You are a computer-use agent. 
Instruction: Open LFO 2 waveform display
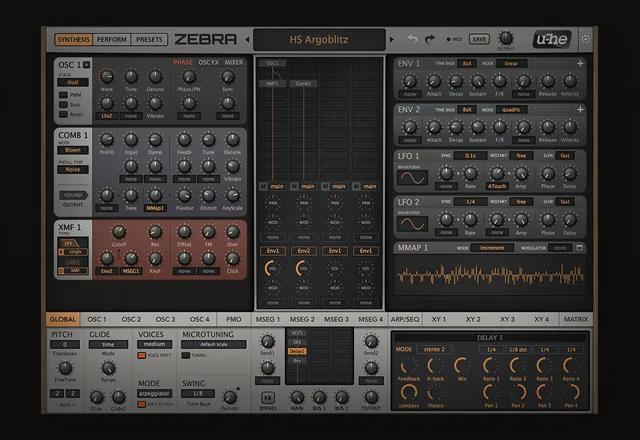[x=413, y=224]
